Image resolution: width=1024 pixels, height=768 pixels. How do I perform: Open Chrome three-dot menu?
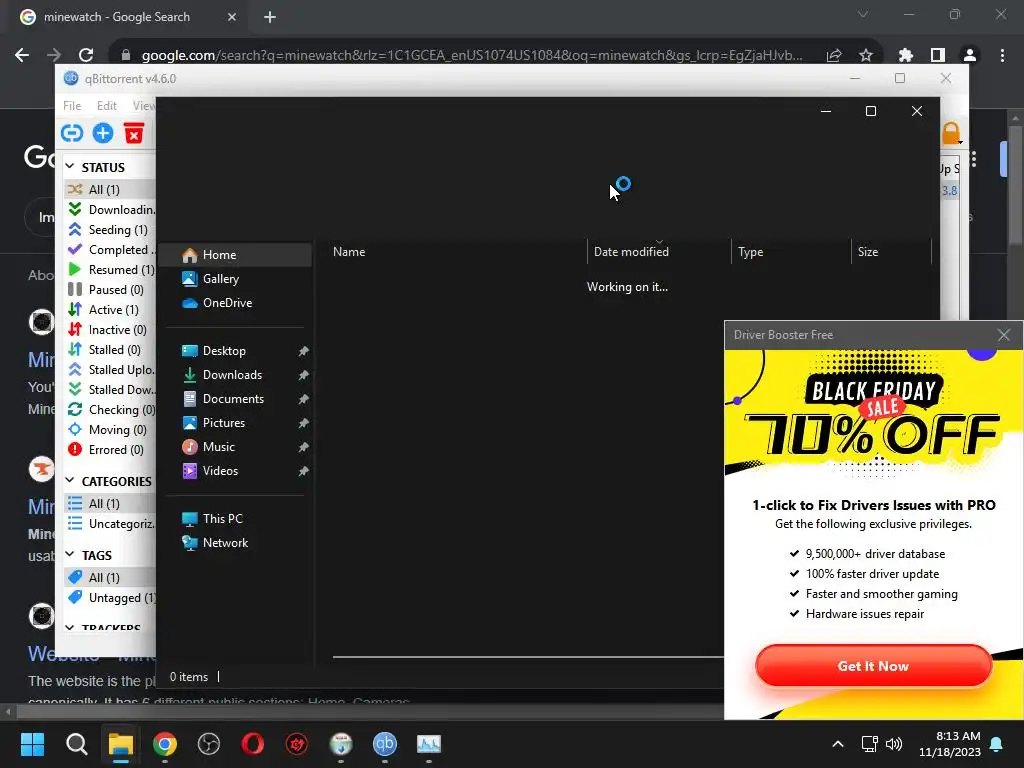[x=1002, y=56]
